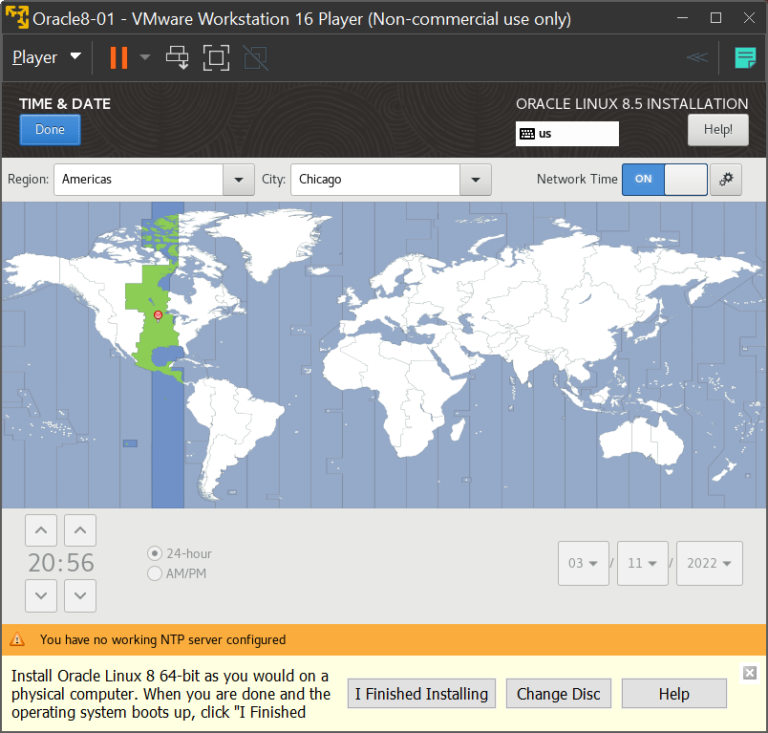Open the City dropdown
This screenshot has width=768, height=733.
(475, 180)
